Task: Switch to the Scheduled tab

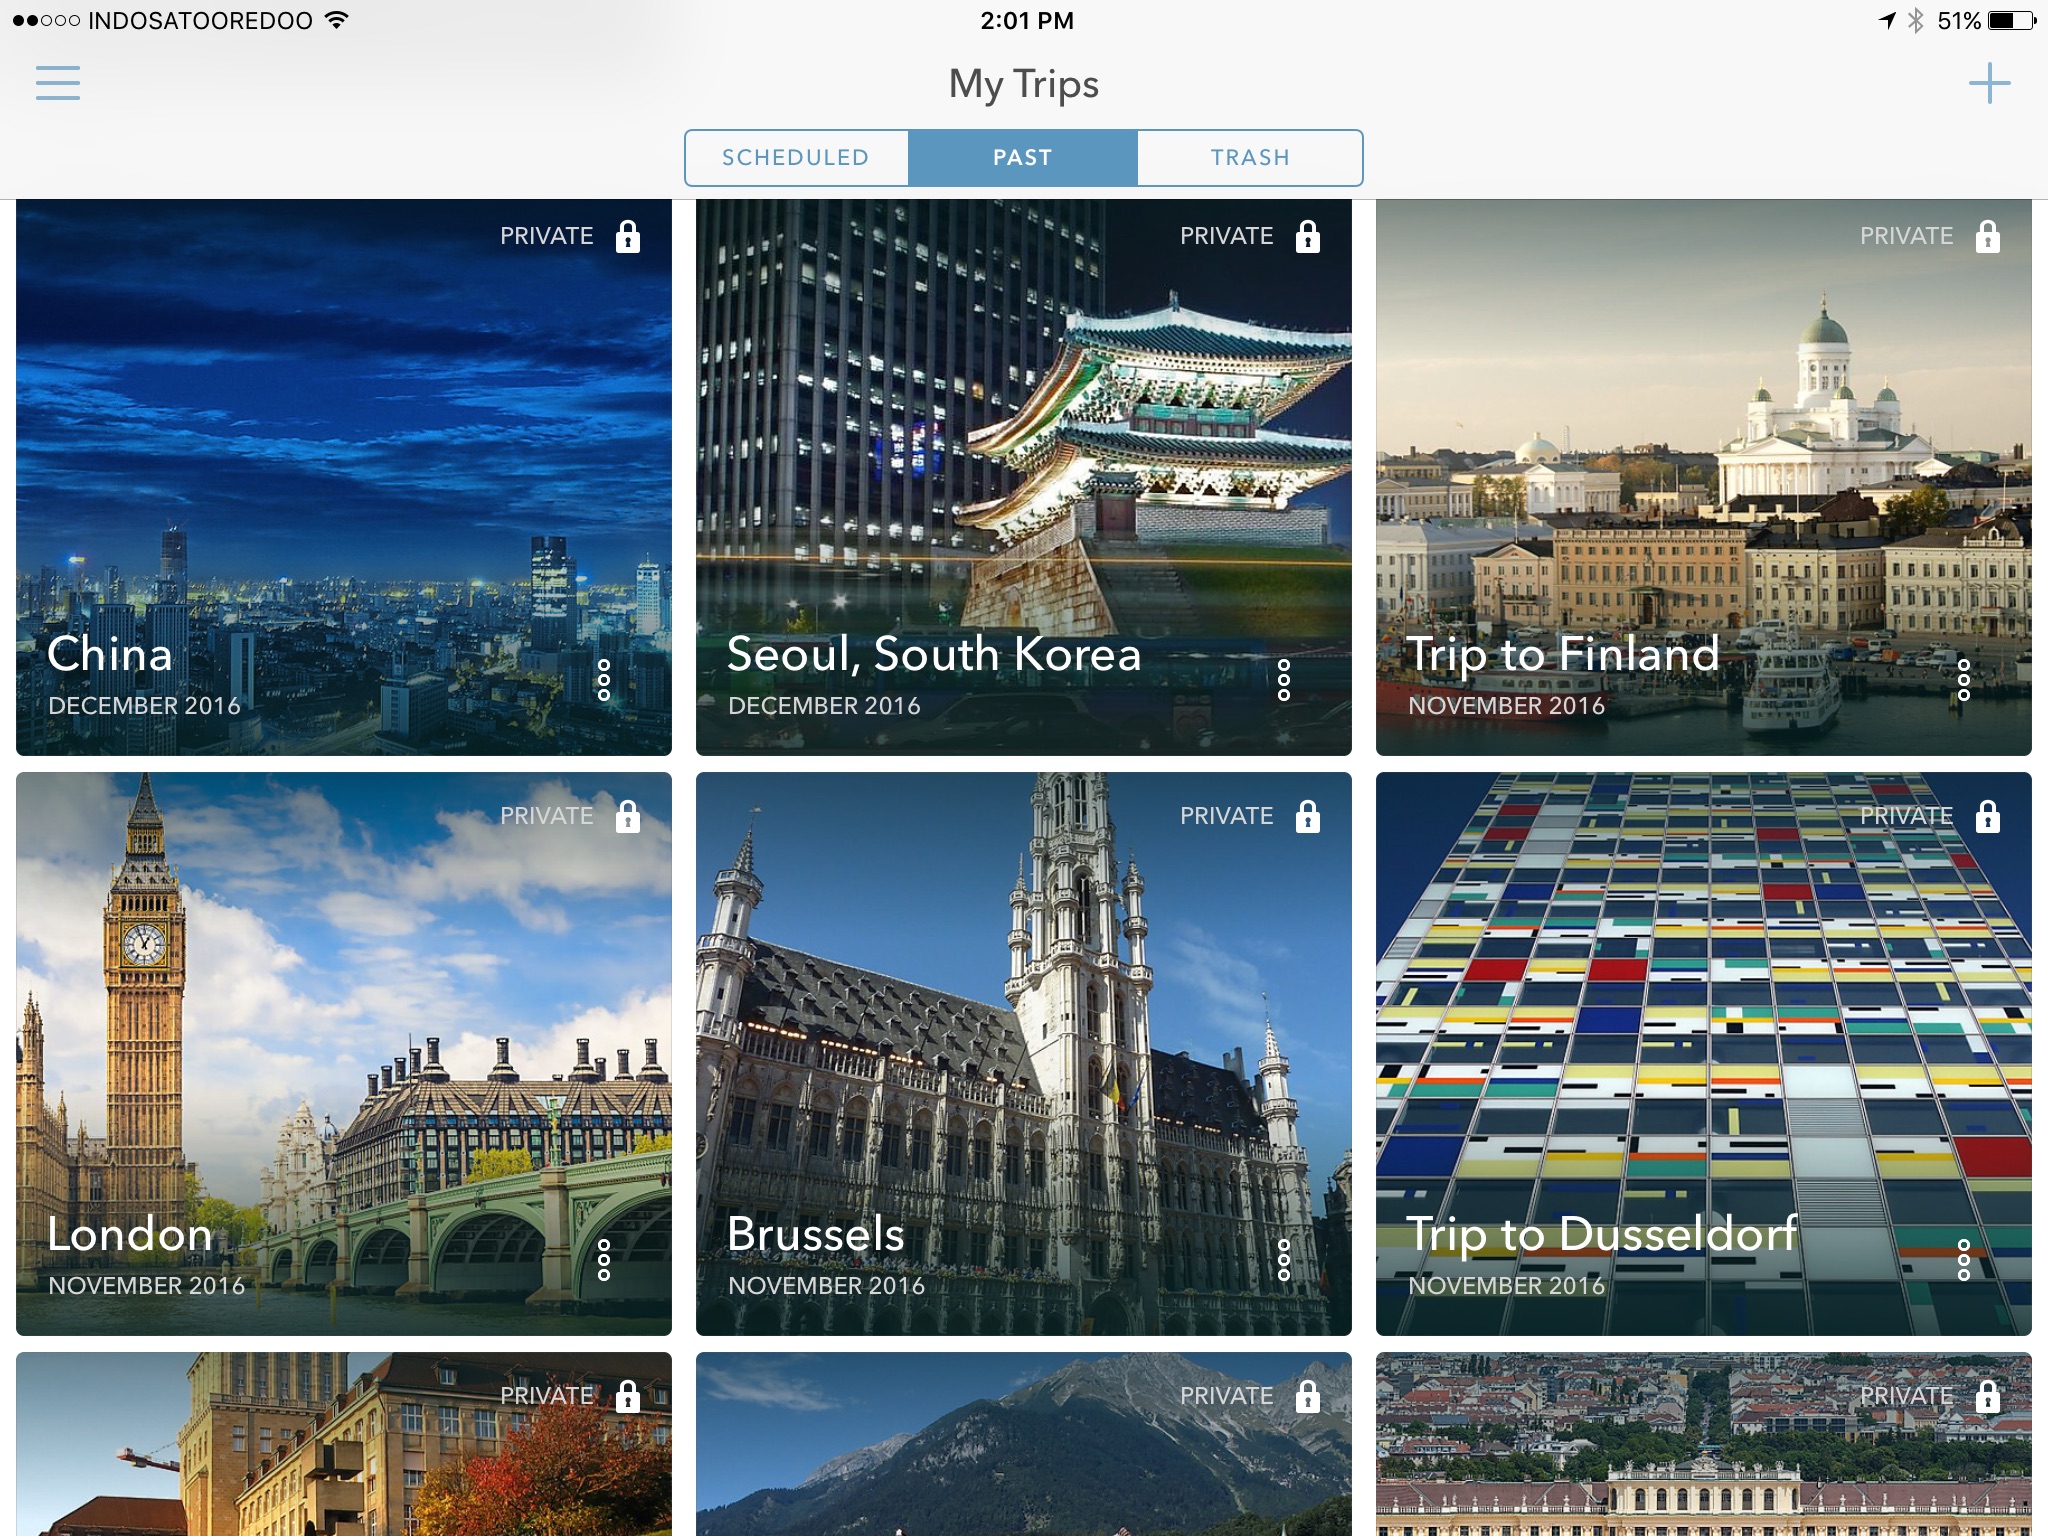Action: tap(796, 158)
